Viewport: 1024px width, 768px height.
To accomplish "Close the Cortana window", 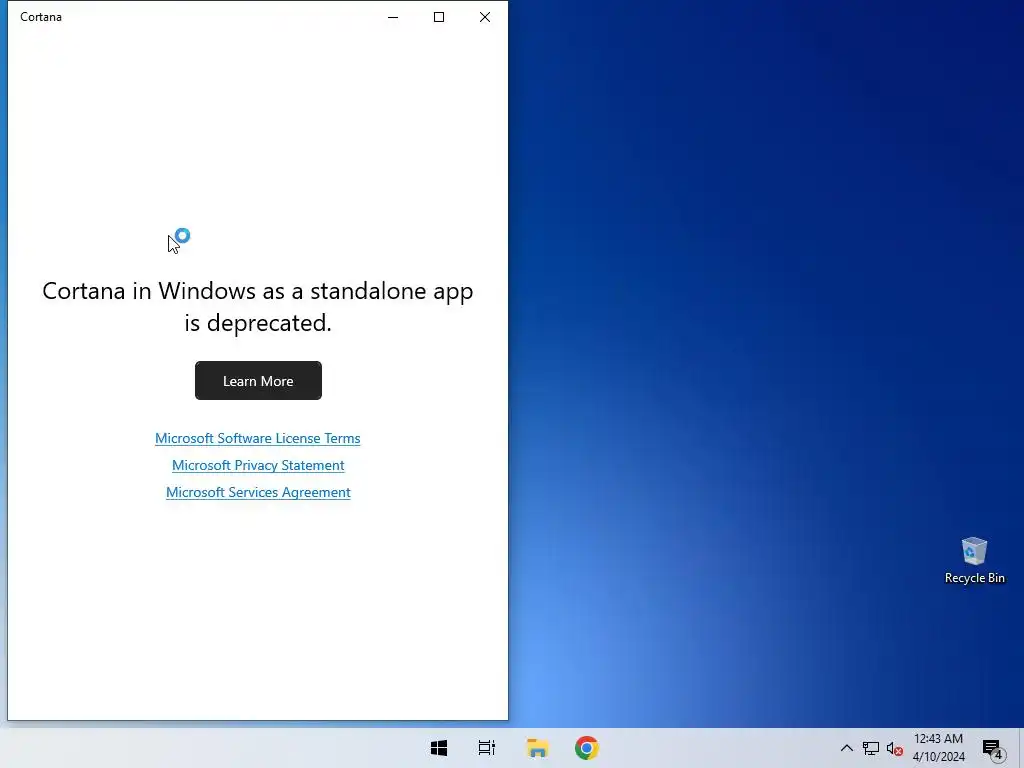I will coord(485,17).
